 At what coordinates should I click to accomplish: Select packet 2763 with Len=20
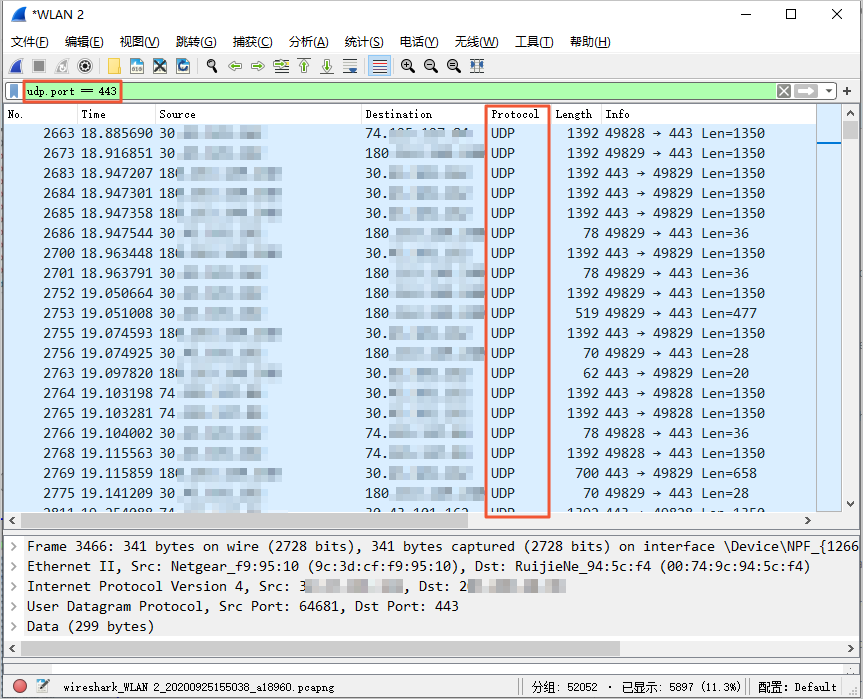410,373
